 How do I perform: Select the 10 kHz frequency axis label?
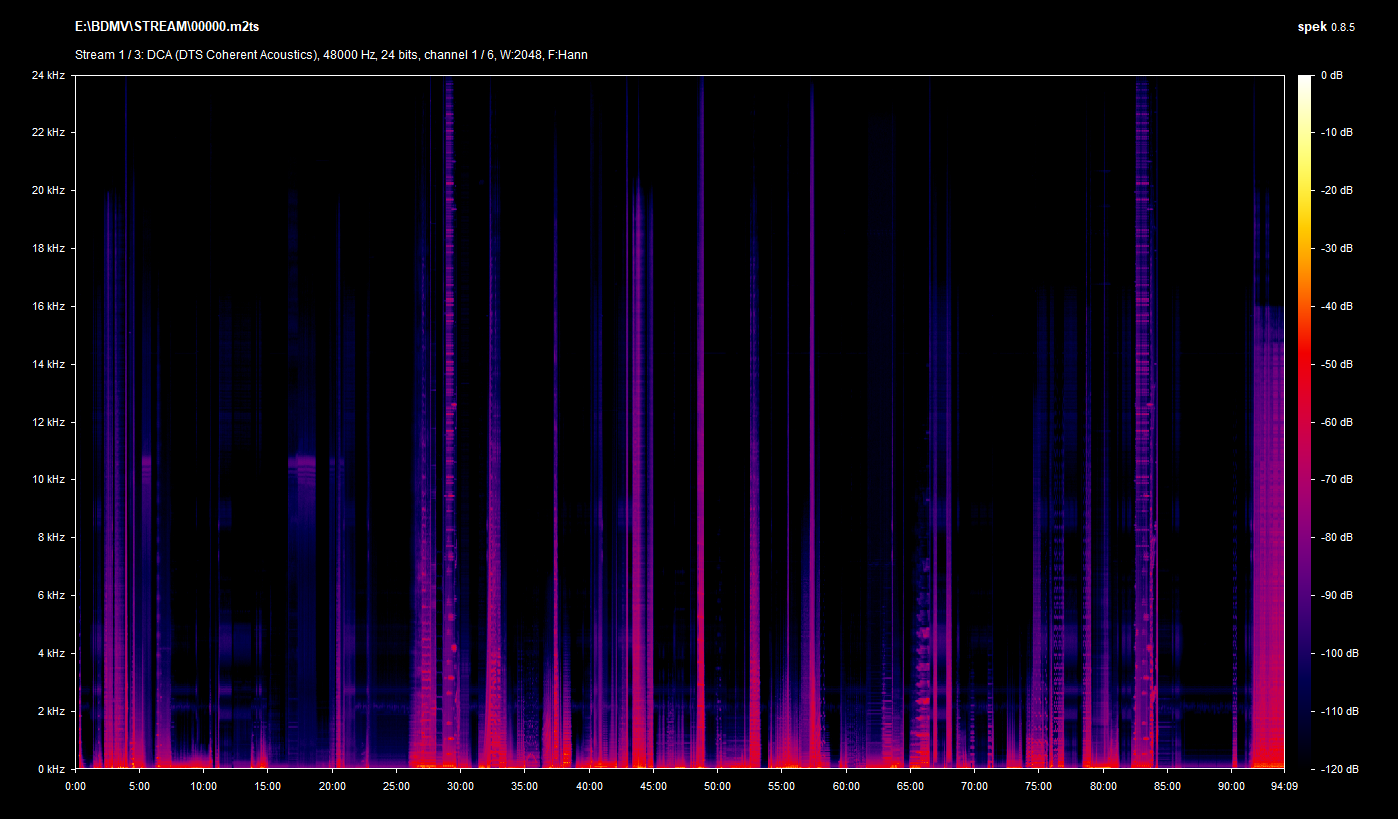tap(48, 480)
